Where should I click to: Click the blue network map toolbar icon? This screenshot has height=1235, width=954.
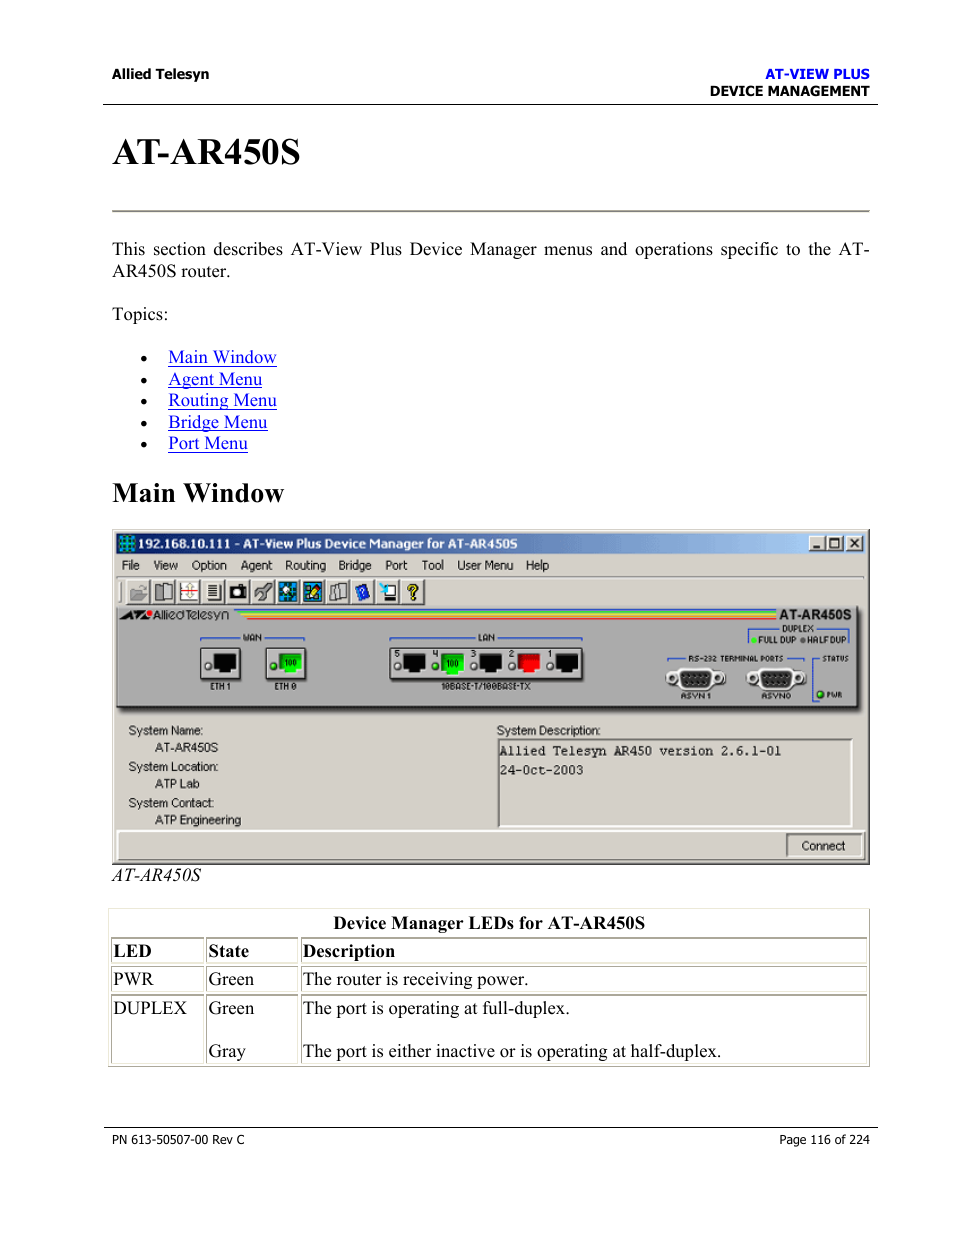[288, 592]
